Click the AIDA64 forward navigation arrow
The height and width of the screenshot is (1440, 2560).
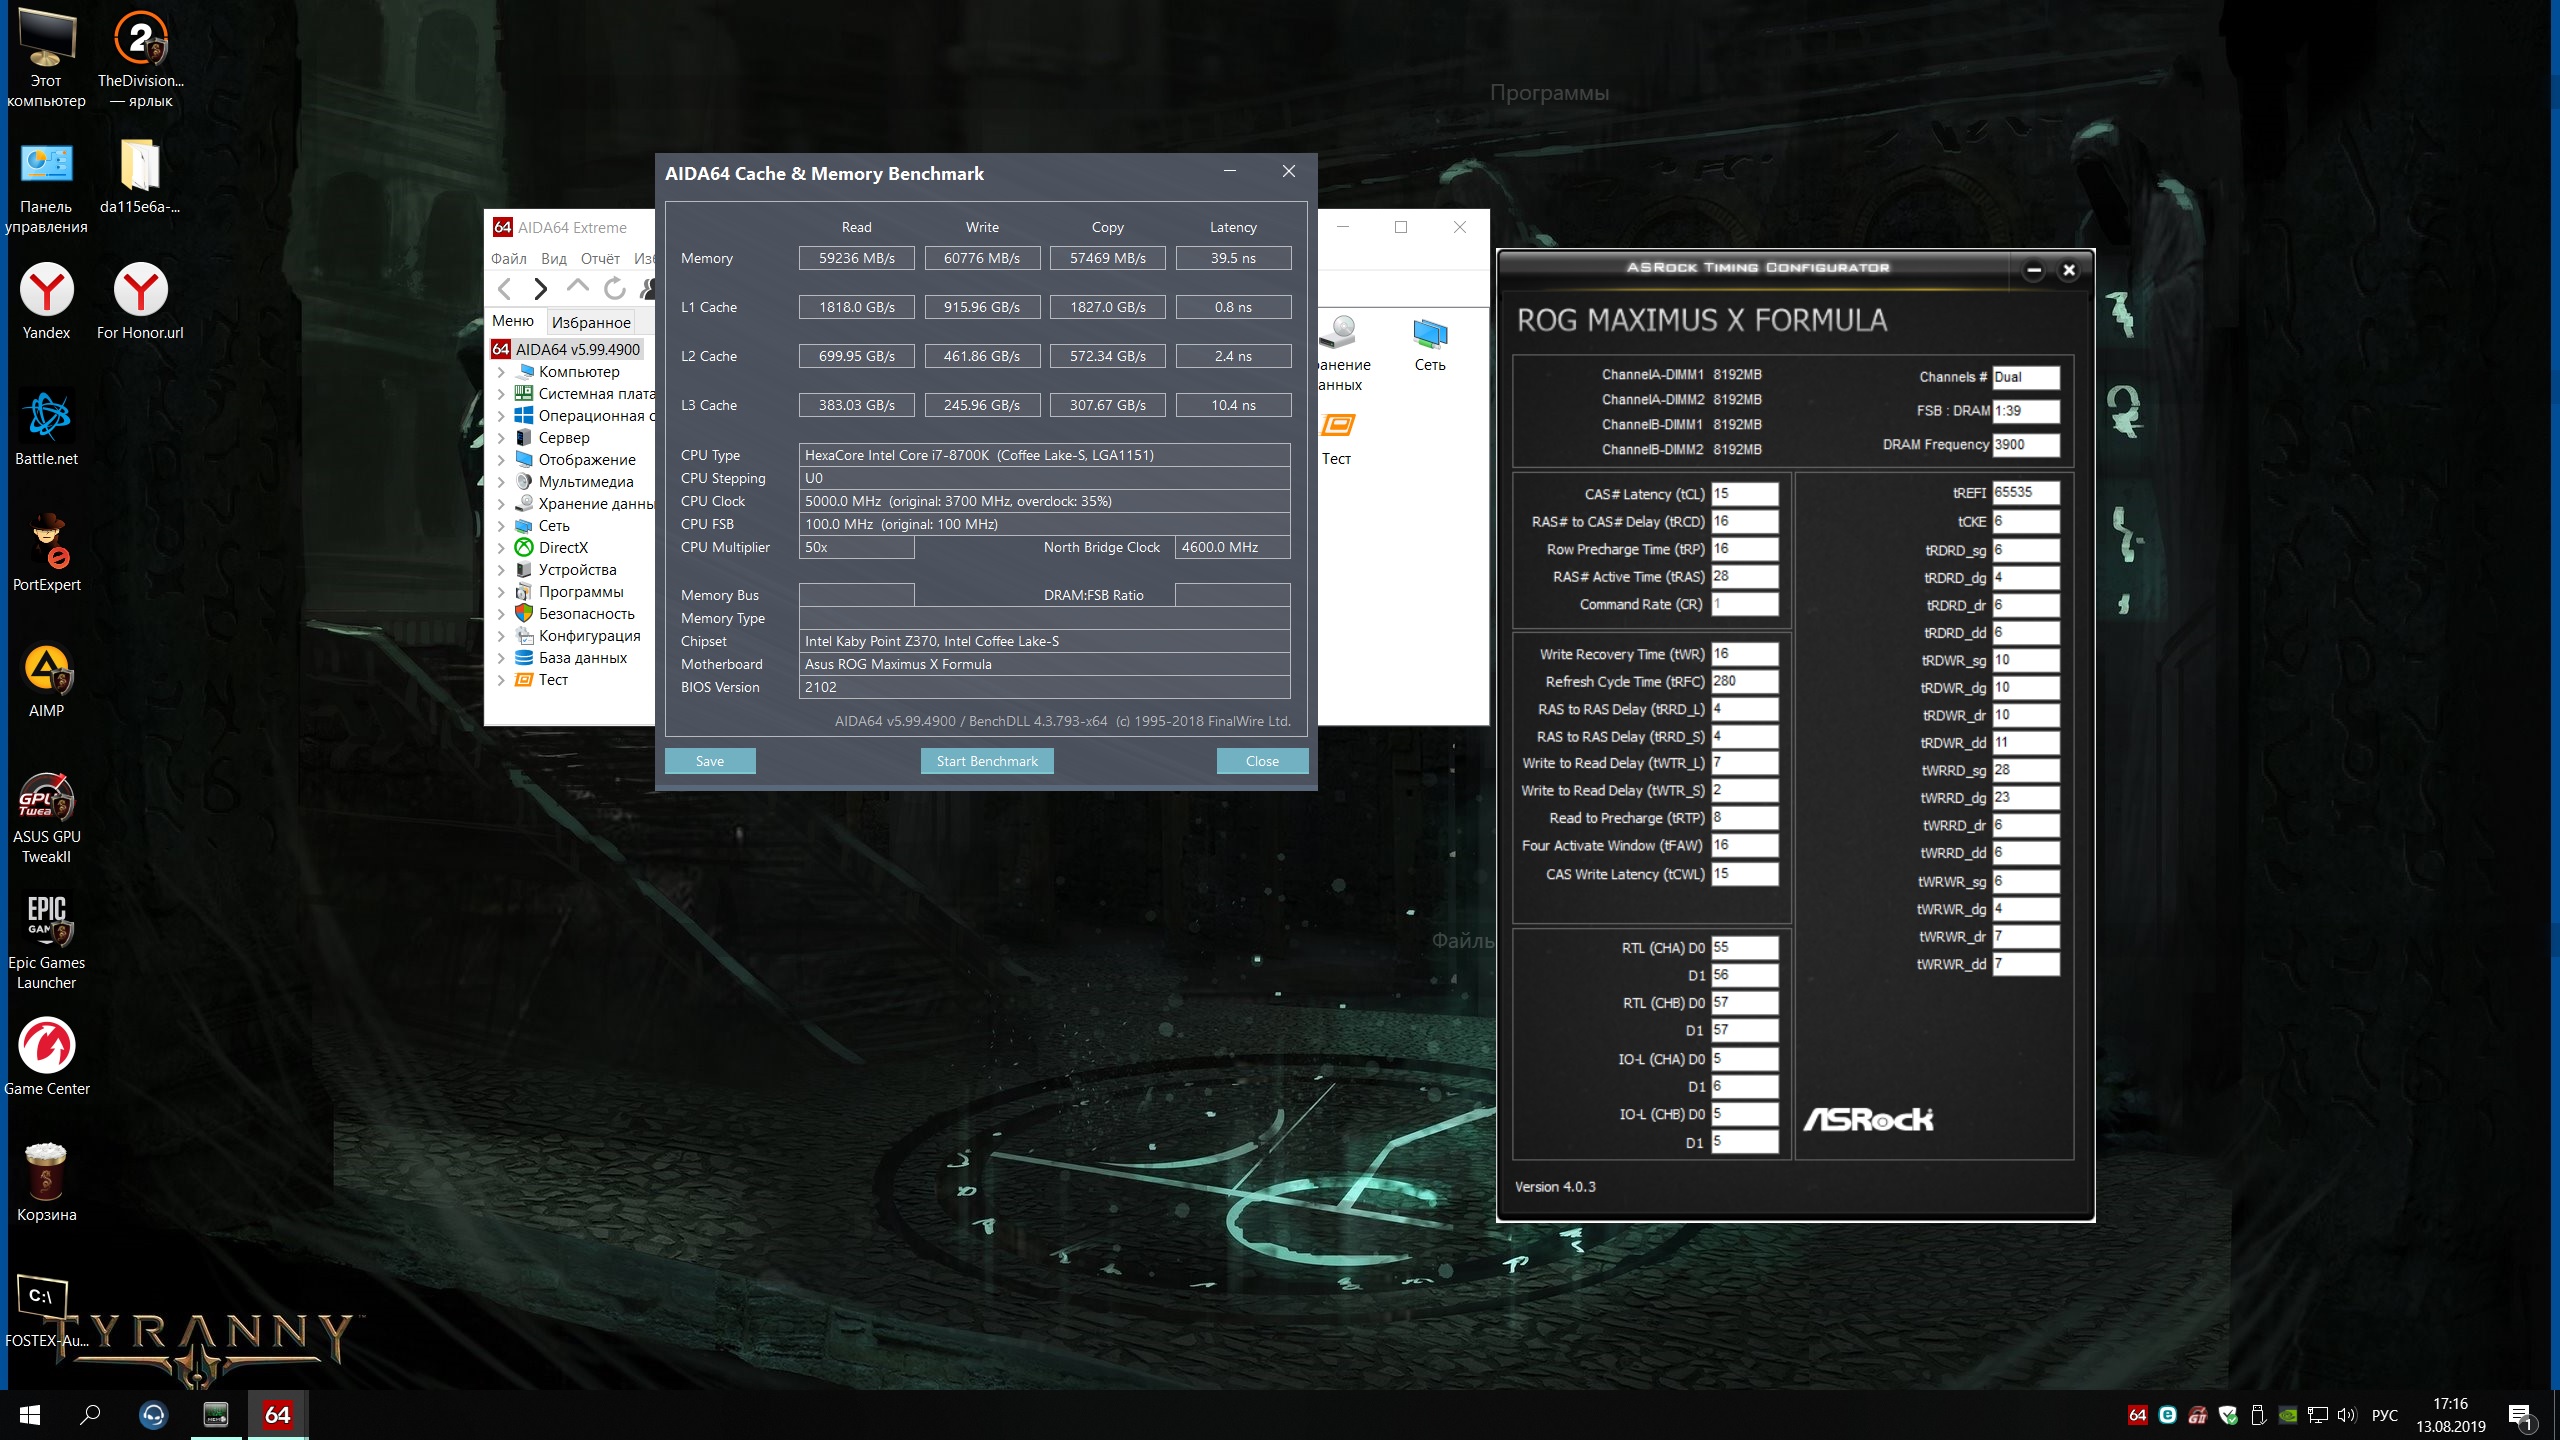pyautogui.click(x=541, y=289)
